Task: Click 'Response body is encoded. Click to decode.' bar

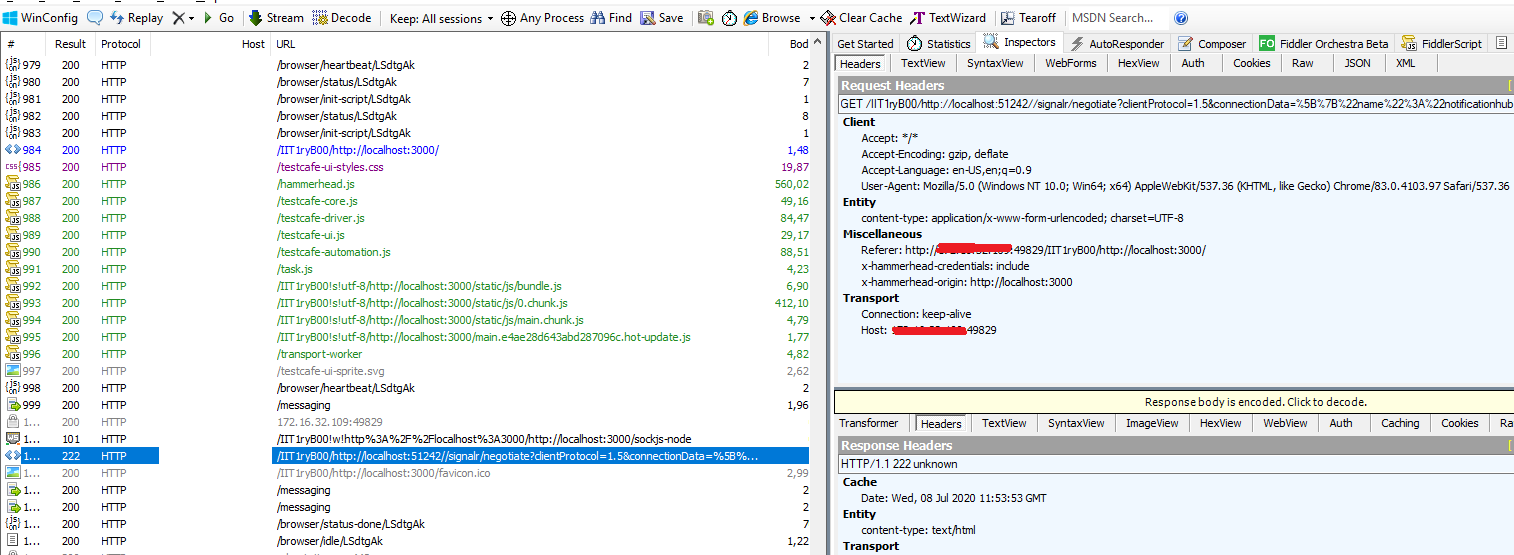Action: 1173,402
